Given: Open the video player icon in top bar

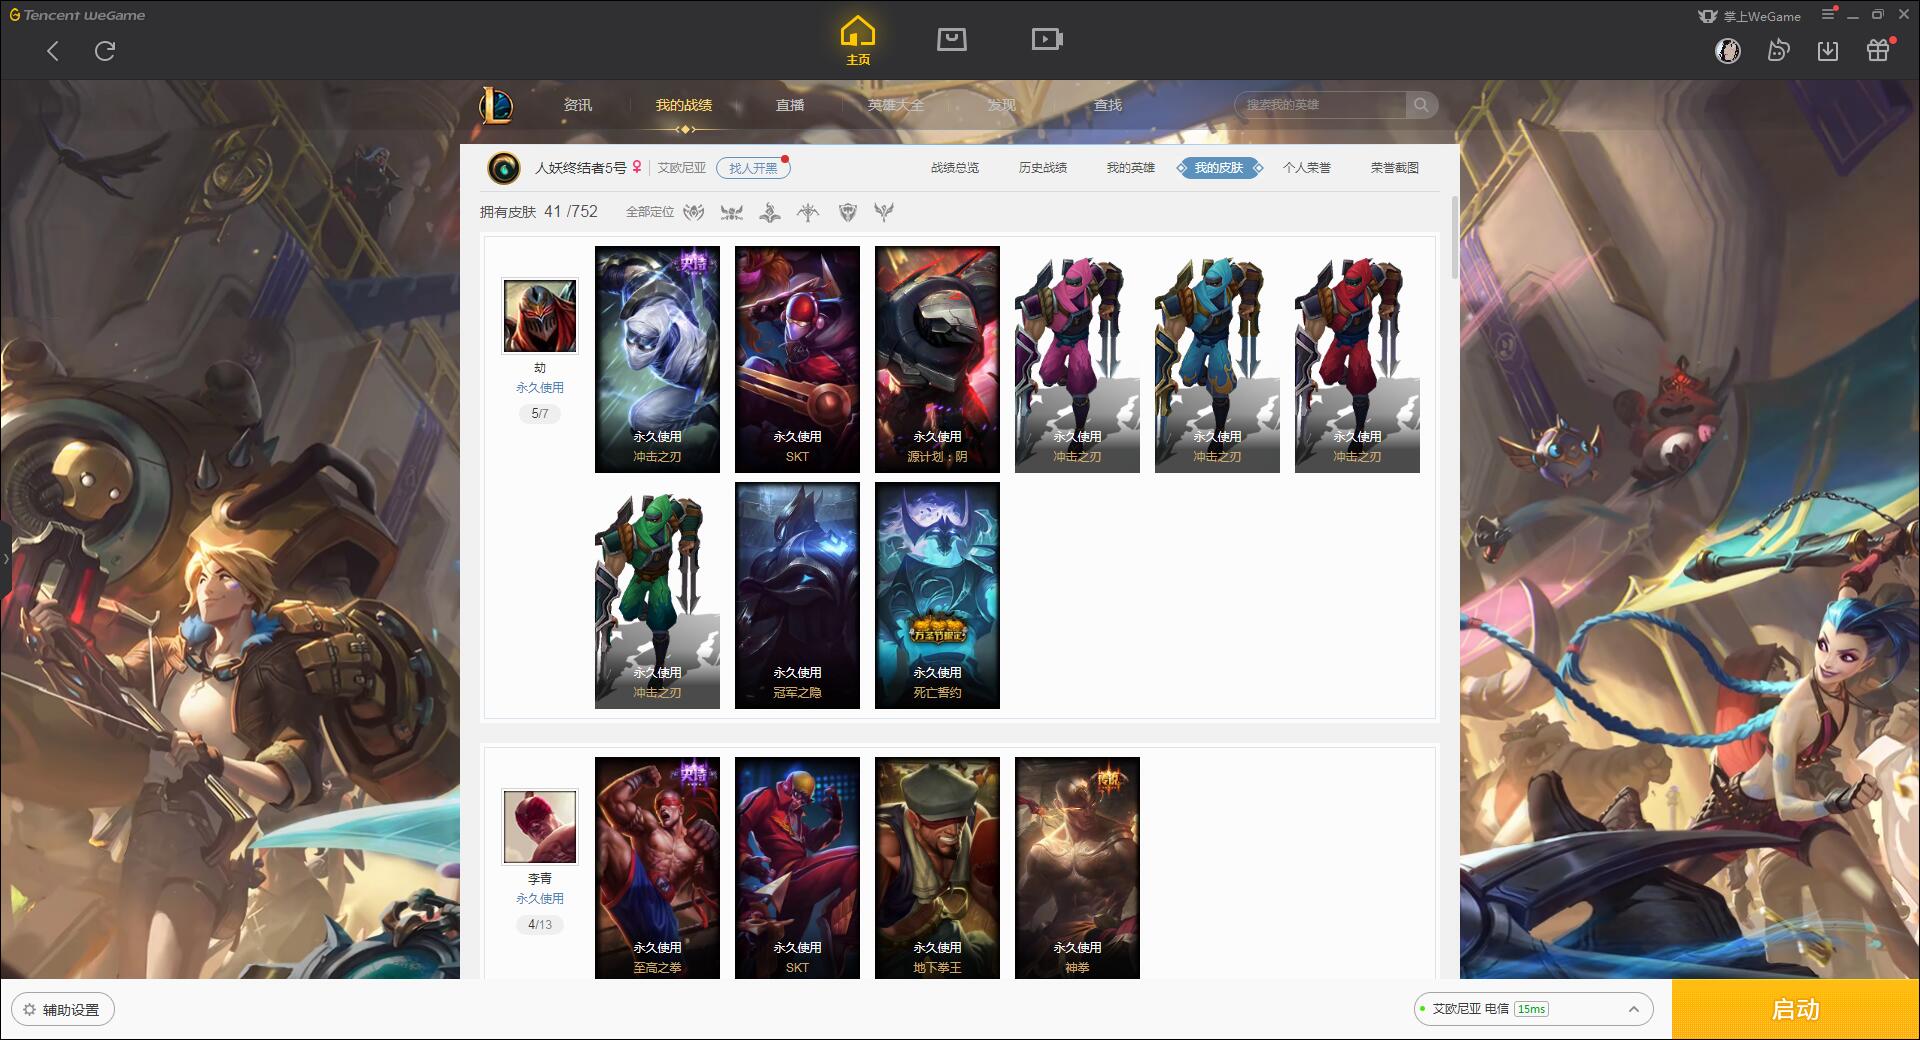Looking at the screenshot, I should (x=1046, y=39).
